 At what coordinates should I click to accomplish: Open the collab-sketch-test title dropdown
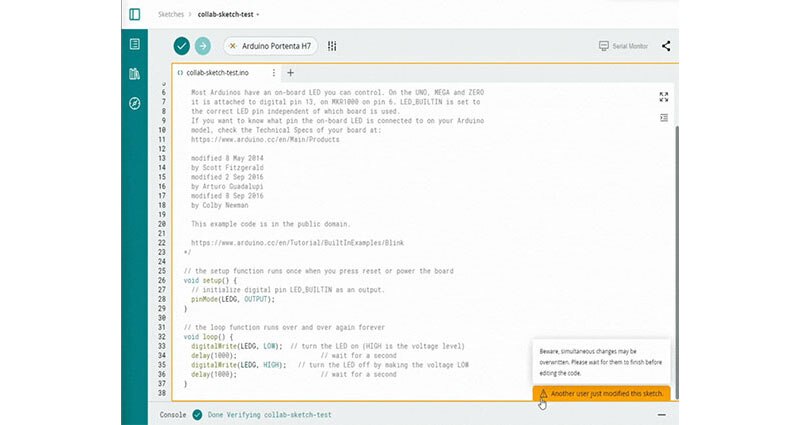(228, 14)
